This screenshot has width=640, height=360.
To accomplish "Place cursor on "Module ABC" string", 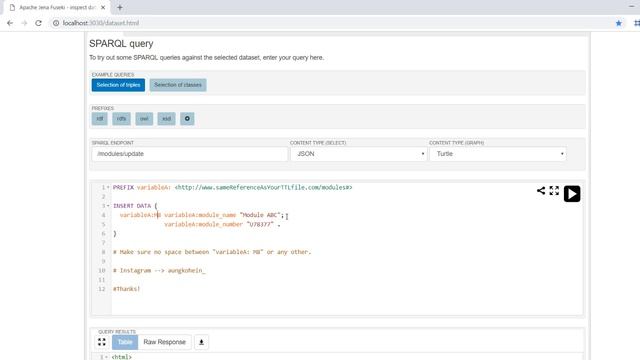I will pos(260,215).
